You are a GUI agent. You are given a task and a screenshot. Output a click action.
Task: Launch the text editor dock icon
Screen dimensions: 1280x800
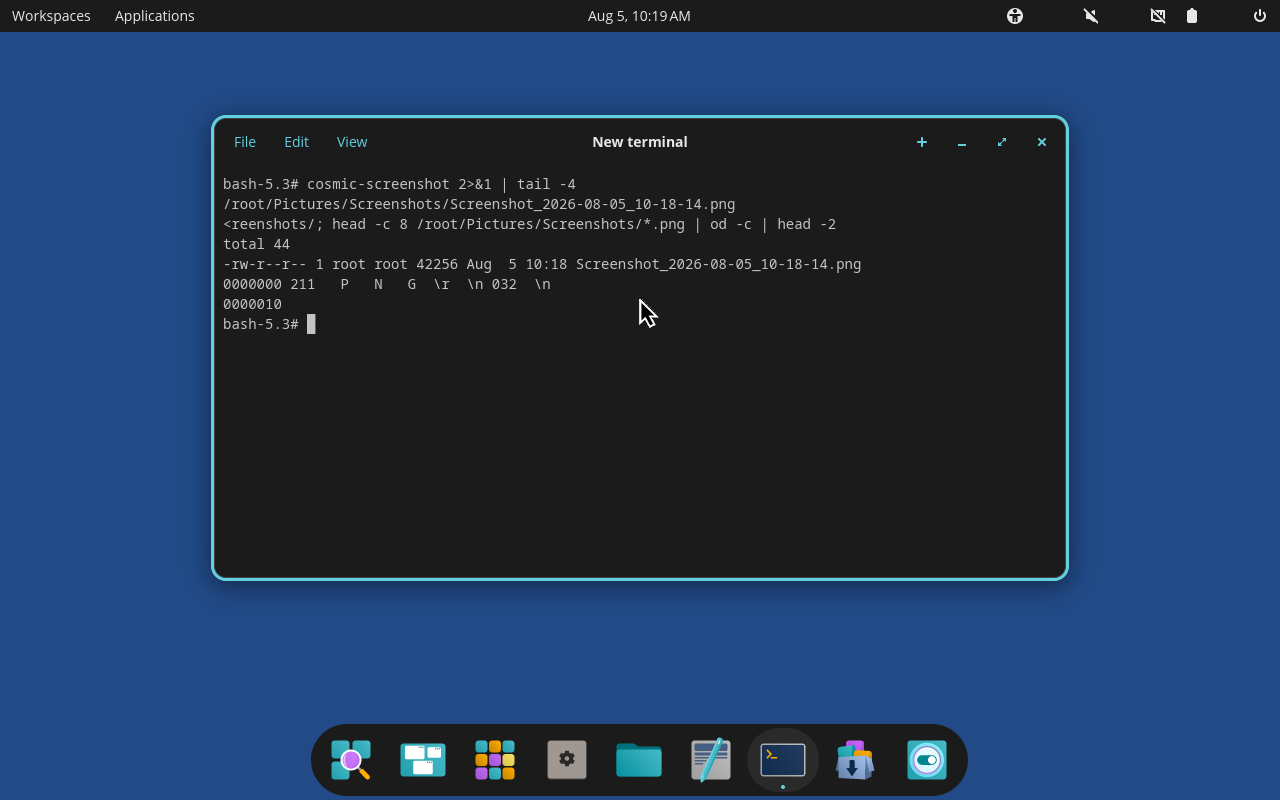click(711, 760)
